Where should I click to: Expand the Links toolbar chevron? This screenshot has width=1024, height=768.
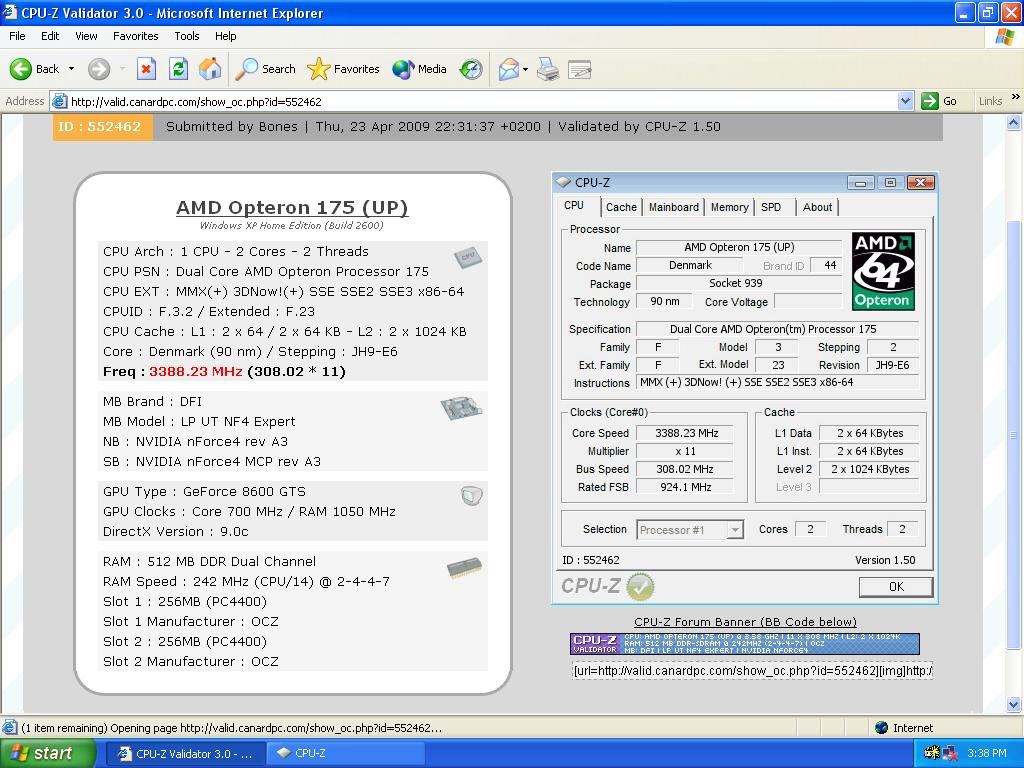(1016, 97)
